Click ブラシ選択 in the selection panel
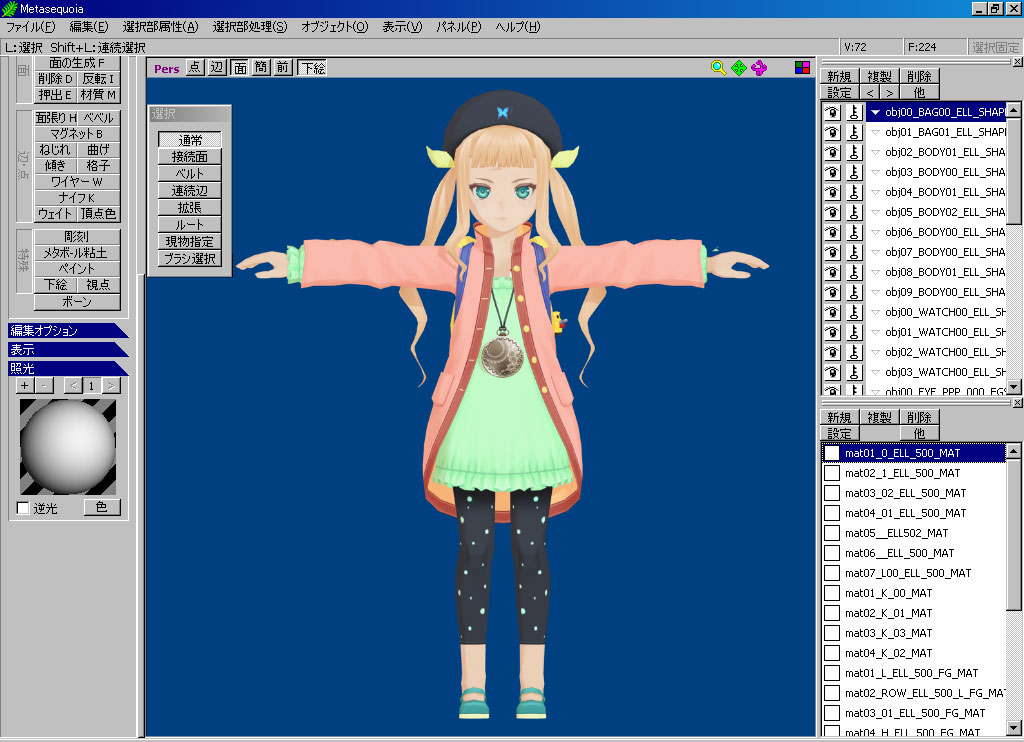 (189, 259)
